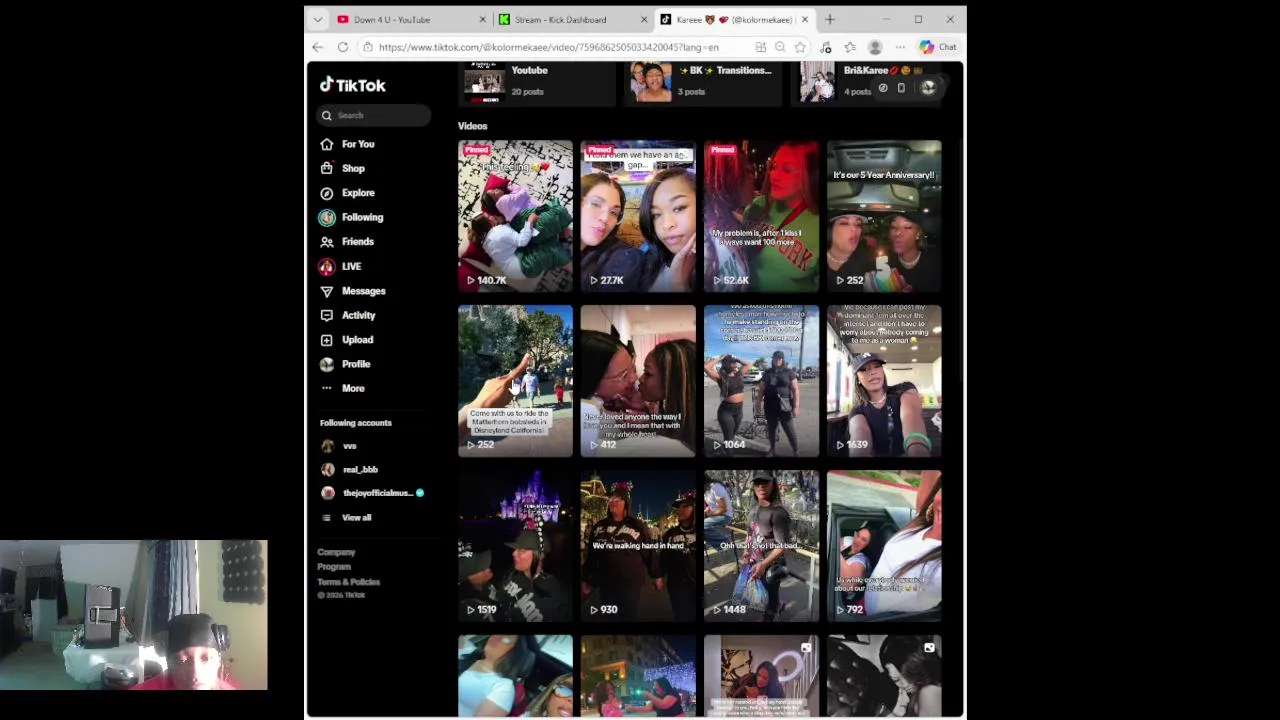The image size is (1280, 720).
Task: Reload the page with the refresh icon
Action: pyautogui.click(x=342, y=47)
